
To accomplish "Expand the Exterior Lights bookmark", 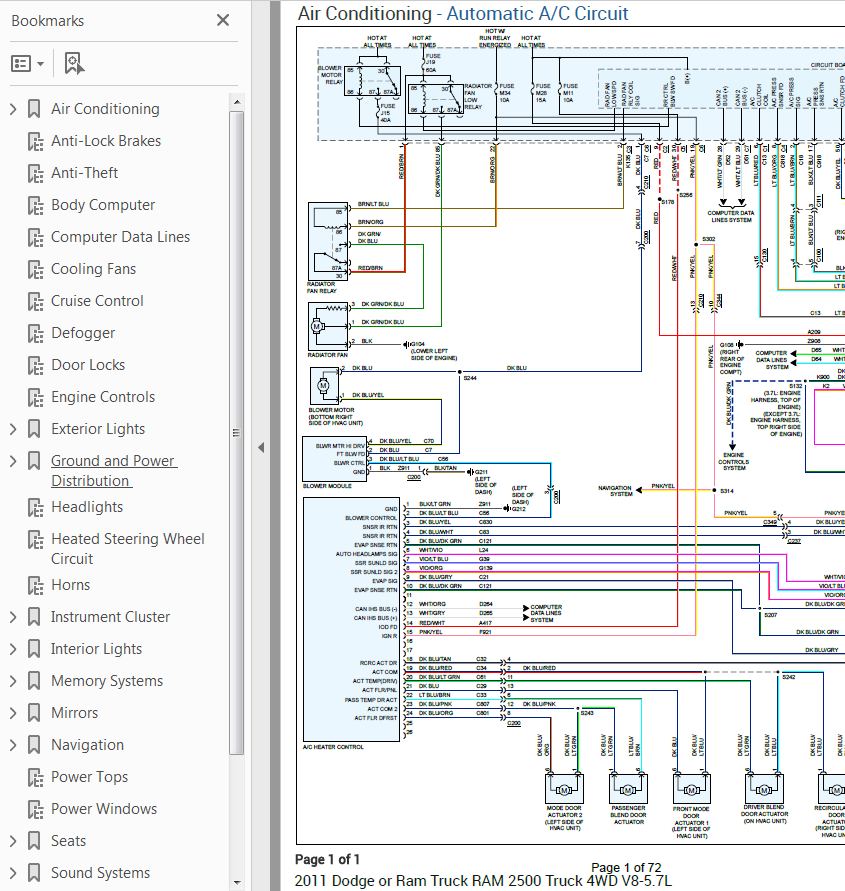I will pyautogui.click(x=13, y=429).
